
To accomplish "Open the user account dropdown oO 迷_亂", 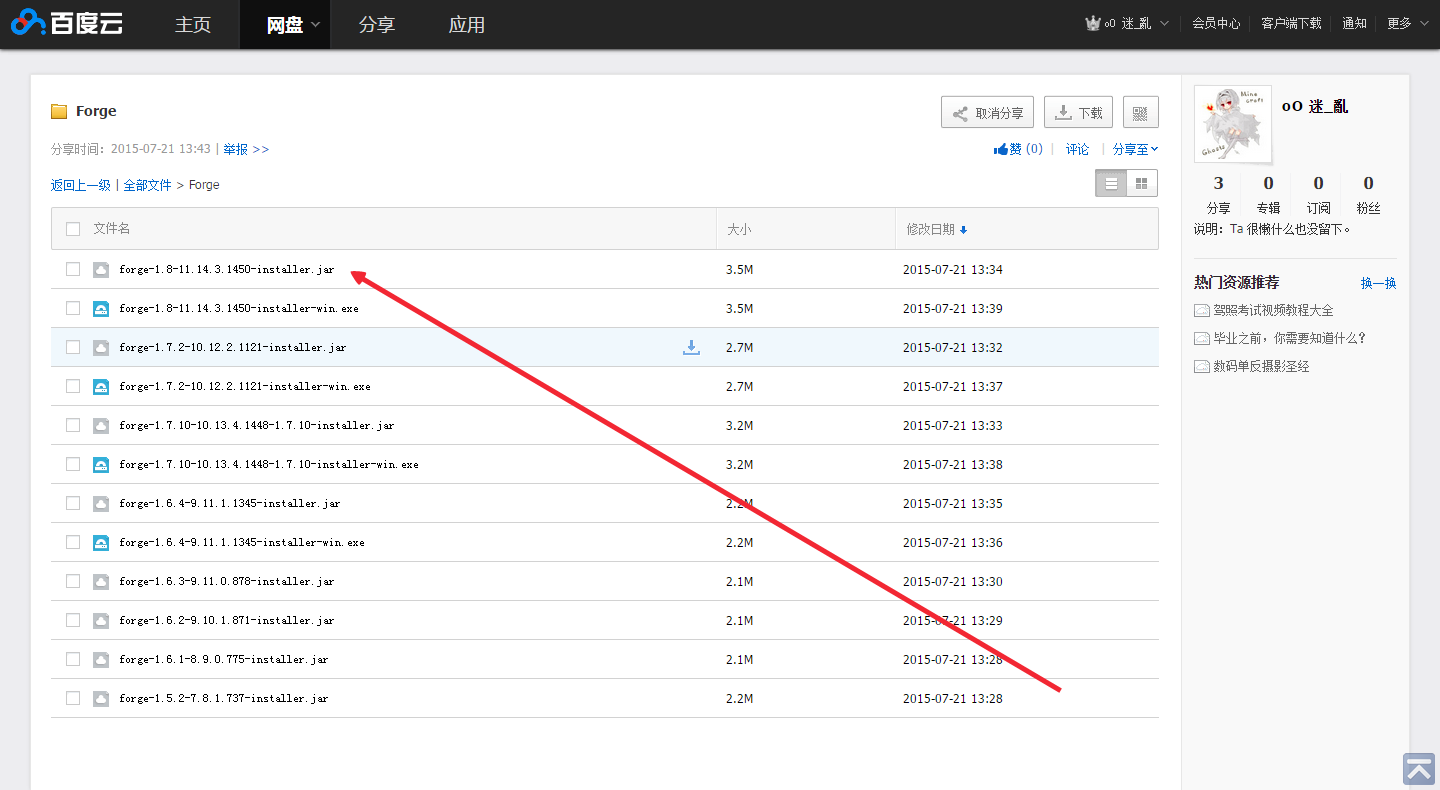I will tap(1127, 23).
